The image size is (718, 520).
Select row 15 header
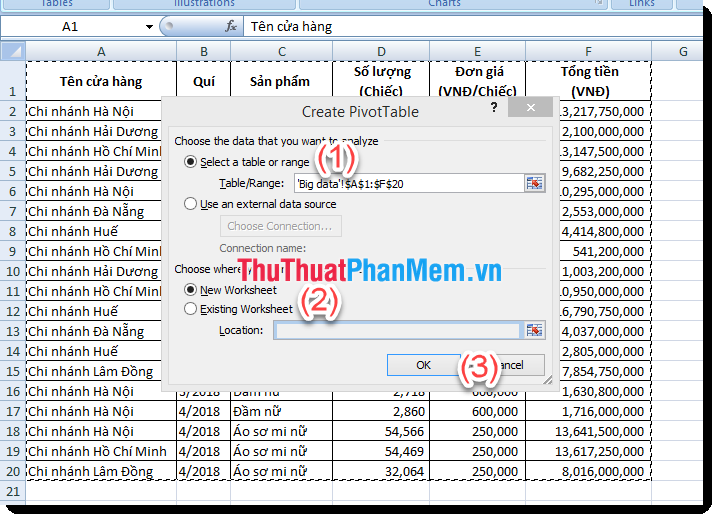[13, 371]
